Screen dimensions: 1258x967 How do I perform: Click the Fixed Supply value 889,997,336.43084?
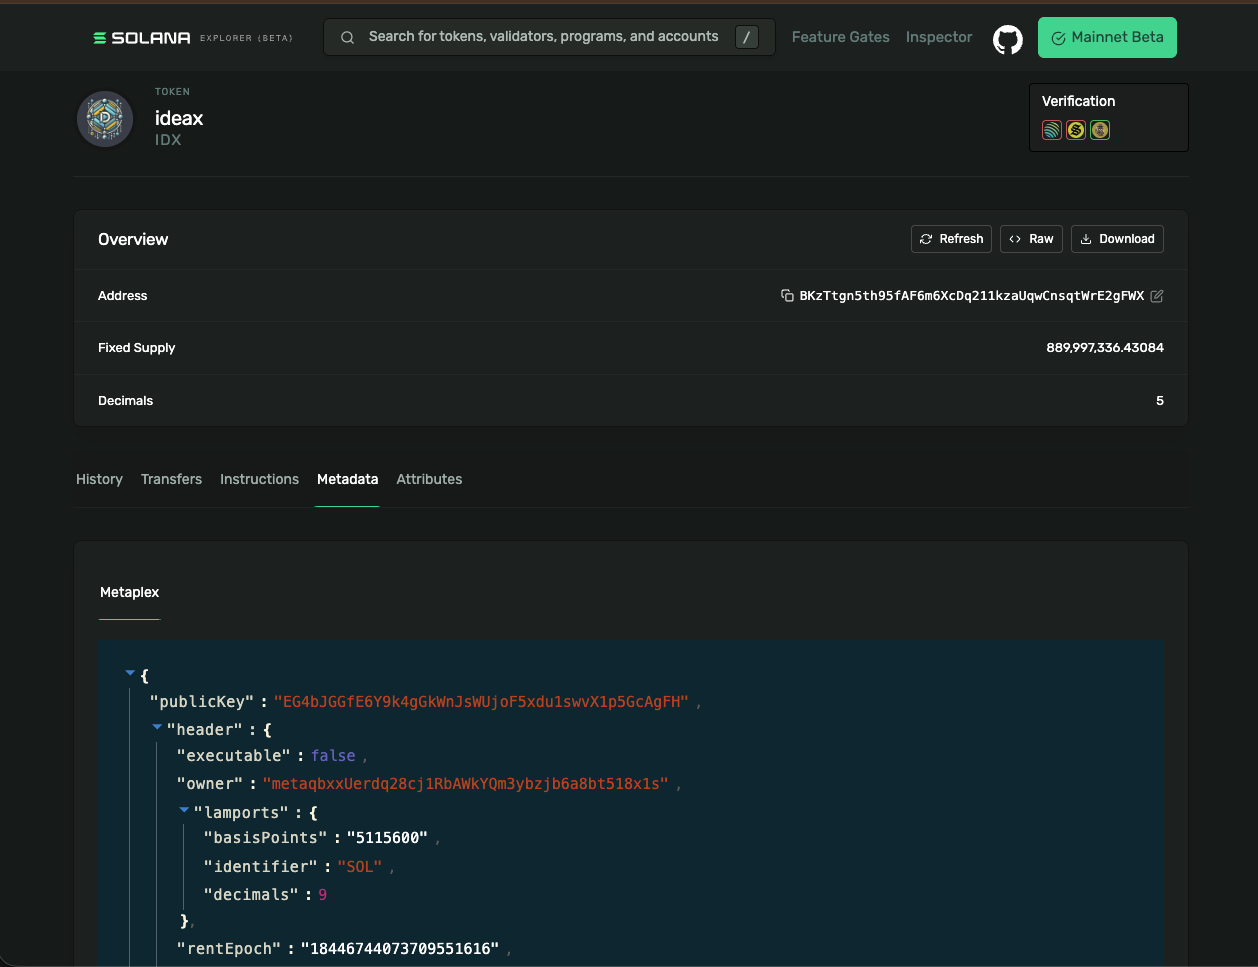point(1105,348)
